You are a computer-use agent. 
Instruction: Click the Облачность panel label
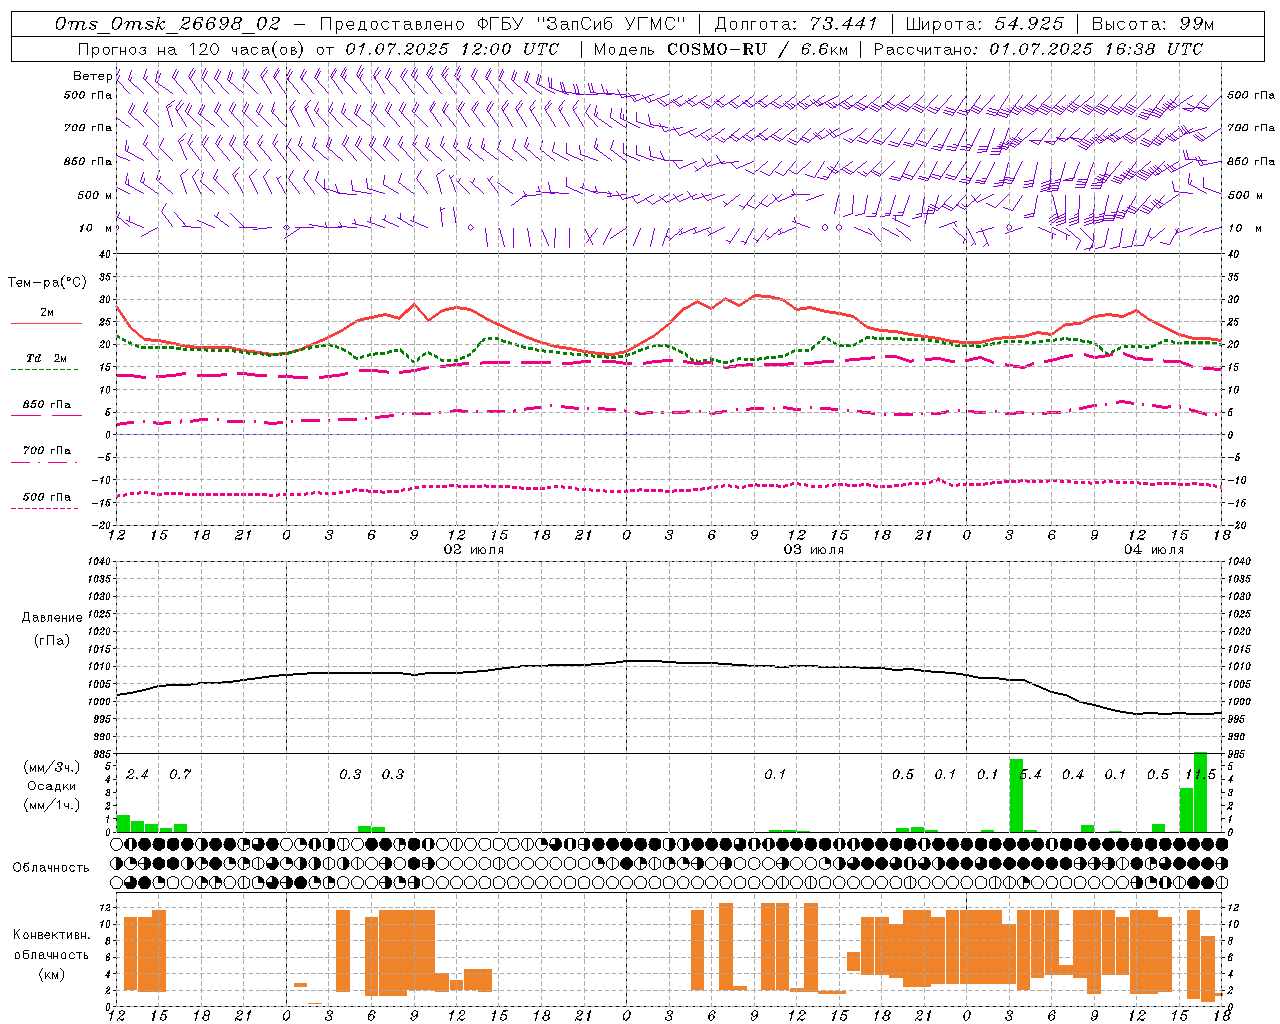[51, 868]
